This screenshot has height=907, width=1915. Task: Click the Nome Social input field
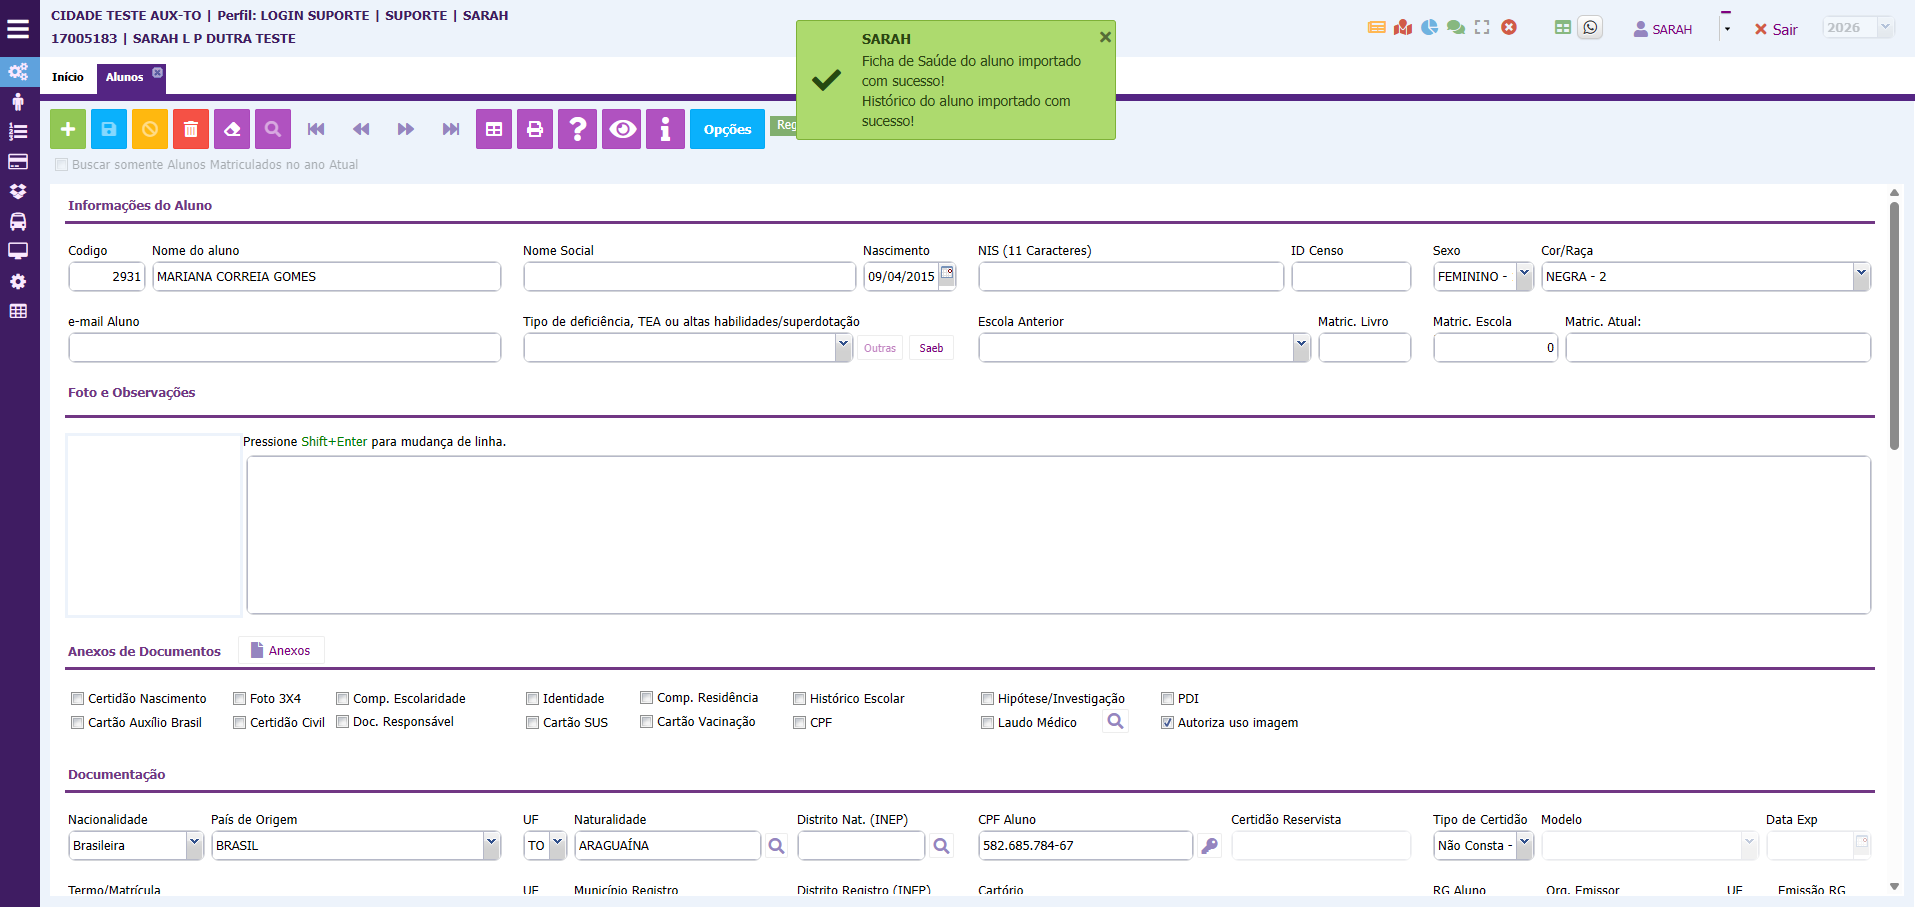[689, 277]
